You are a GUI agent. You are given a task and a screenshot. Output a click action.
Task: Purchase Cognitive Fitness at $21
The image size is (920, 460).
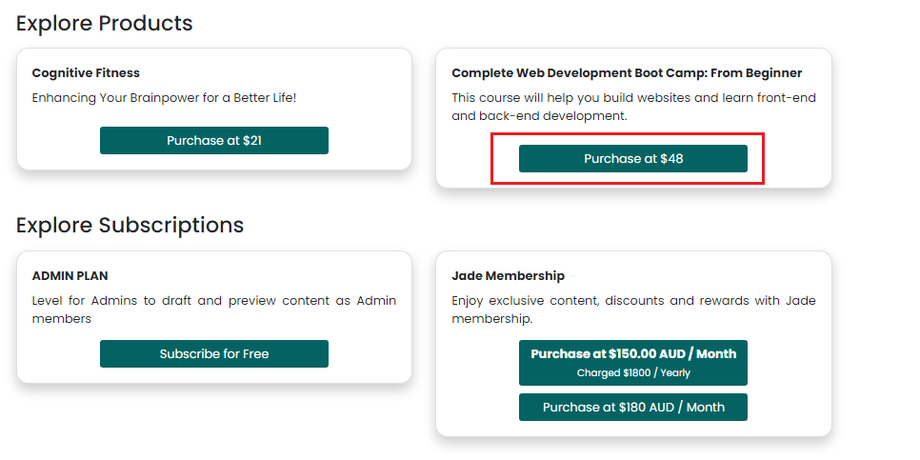pyautogui.click(x=214, y=141)
